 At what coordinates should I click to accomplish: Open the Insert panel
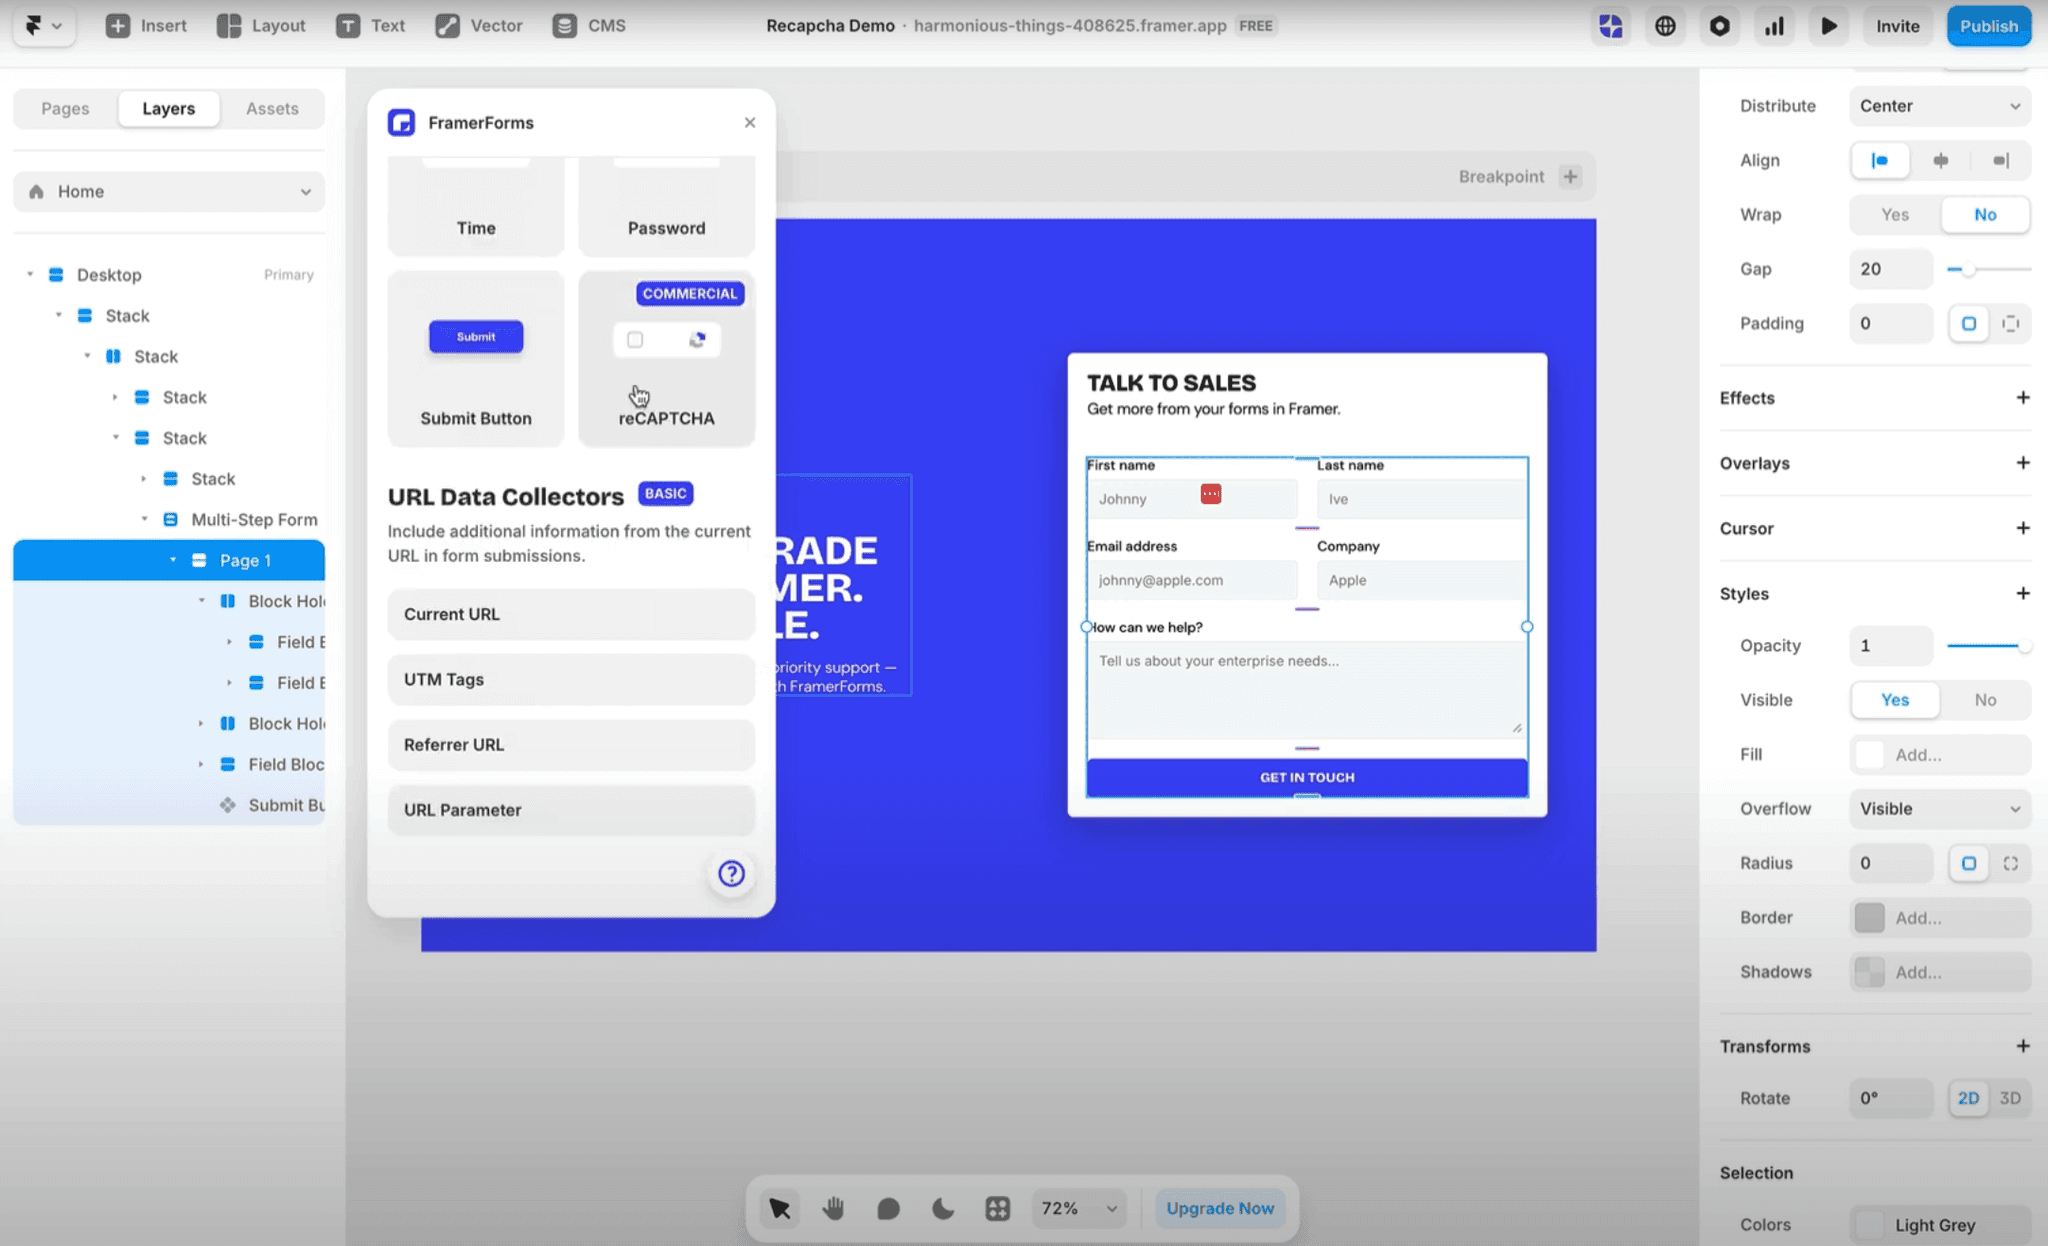coord(146,25)
